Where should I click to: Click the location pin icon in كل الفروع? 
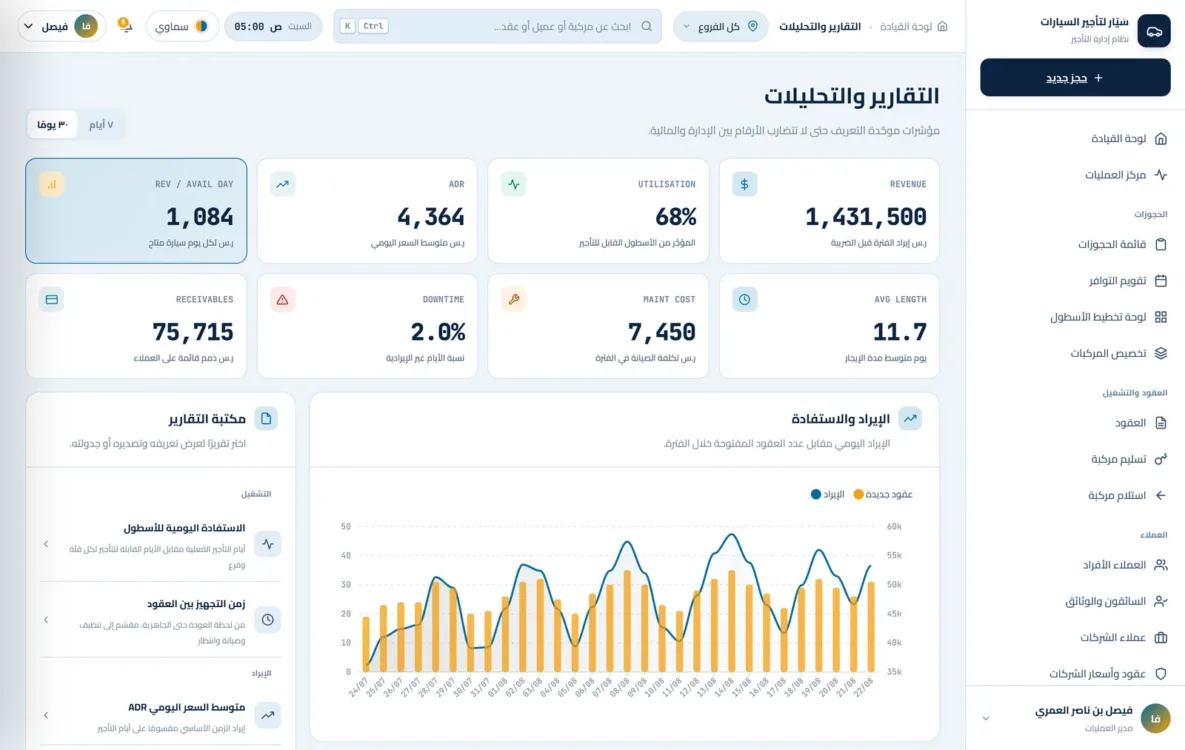coord(753,26)
